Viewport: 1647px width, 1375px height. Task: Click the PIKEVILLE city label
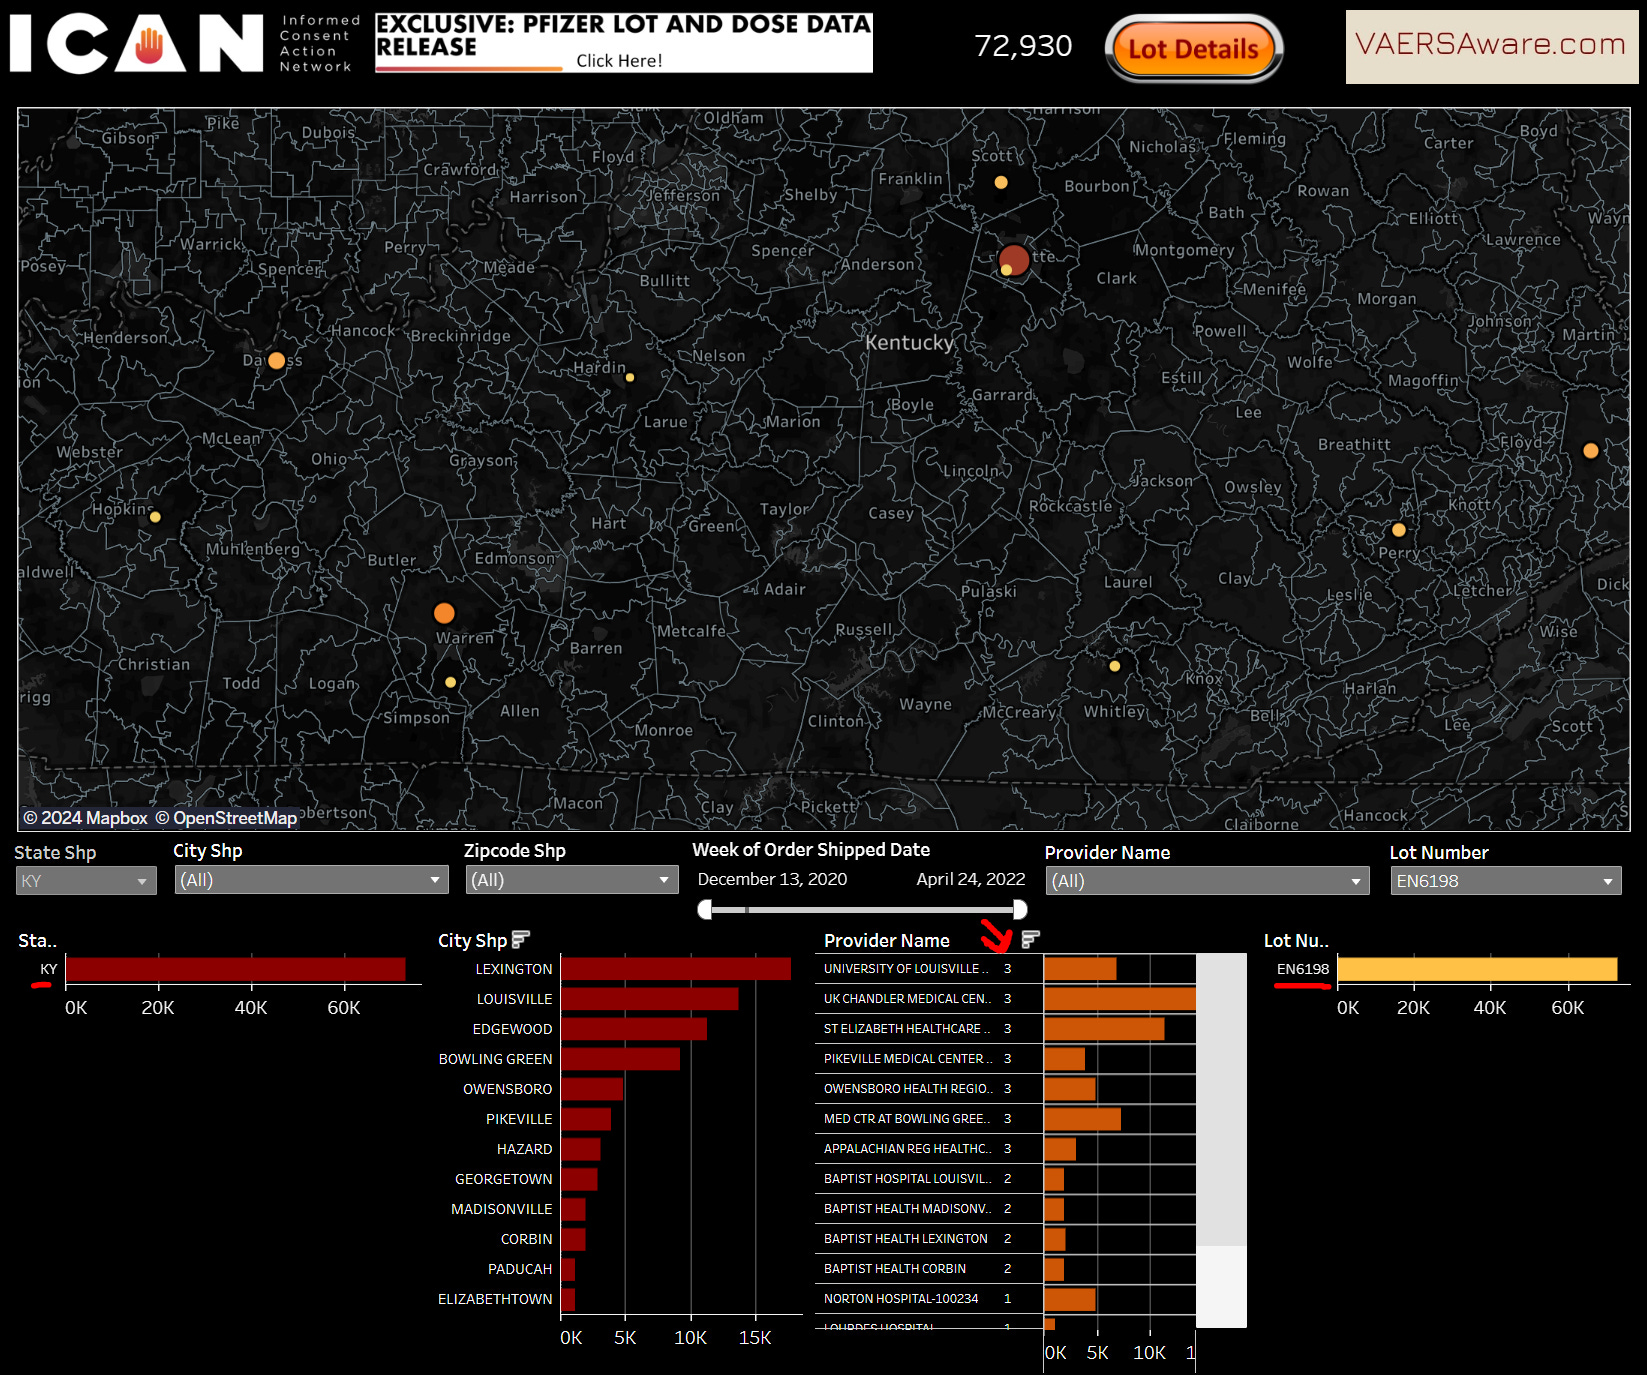tap(519, 1119)
